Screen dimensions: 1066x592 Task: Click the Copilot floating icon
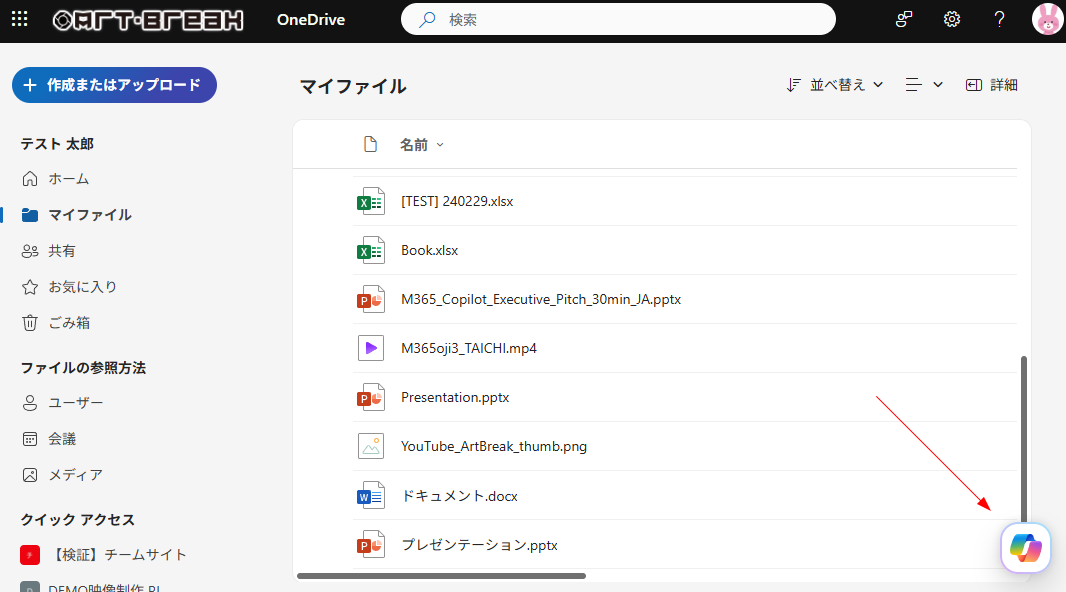tap(1025, 547)
